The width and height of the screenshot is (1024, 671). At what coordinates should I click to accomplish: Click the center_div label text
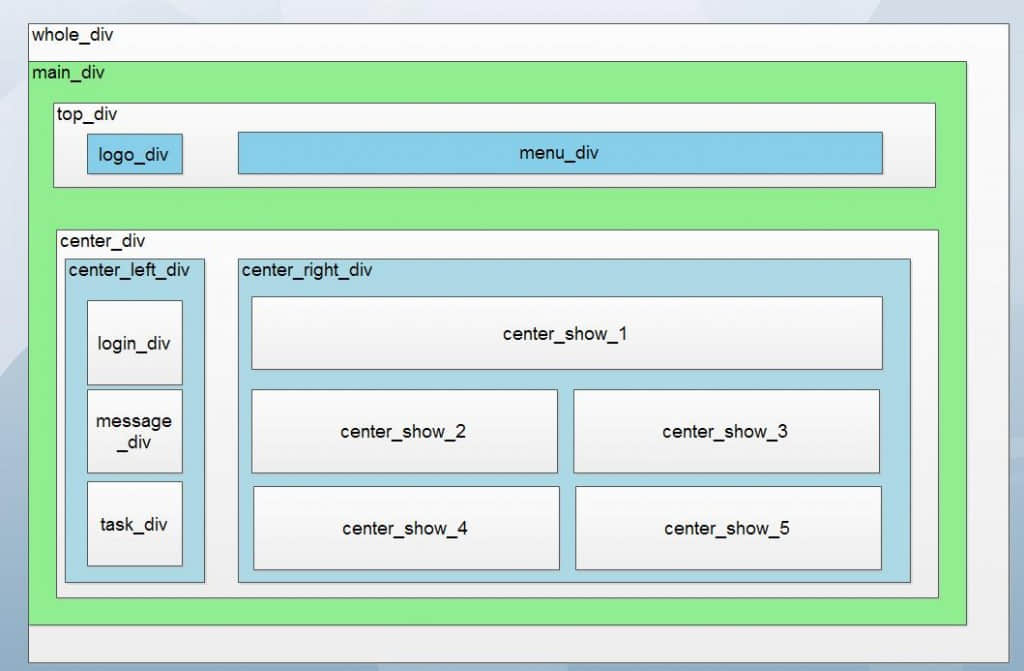[x=102, y=241]
